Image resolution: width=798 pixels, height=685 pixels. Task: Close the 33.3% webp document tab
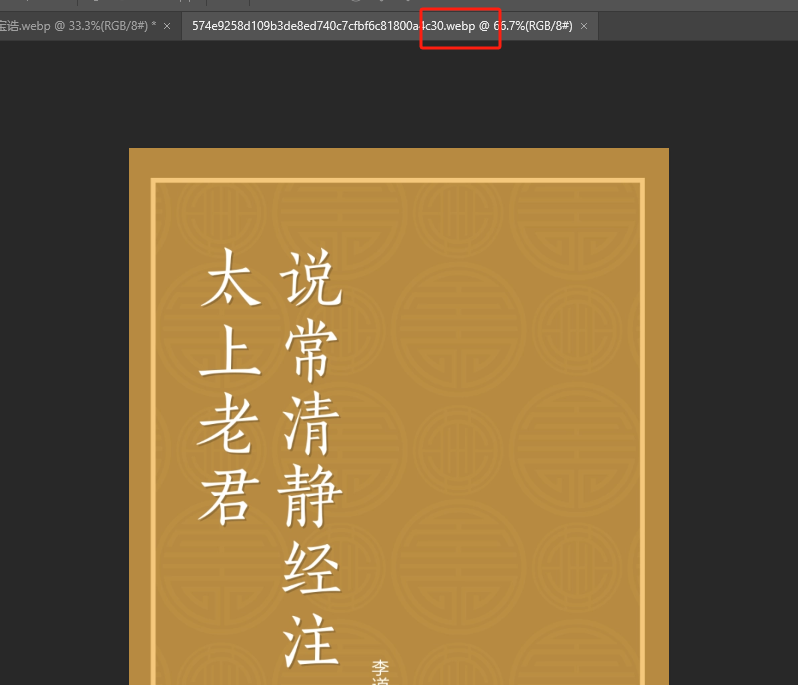(166, 25)
